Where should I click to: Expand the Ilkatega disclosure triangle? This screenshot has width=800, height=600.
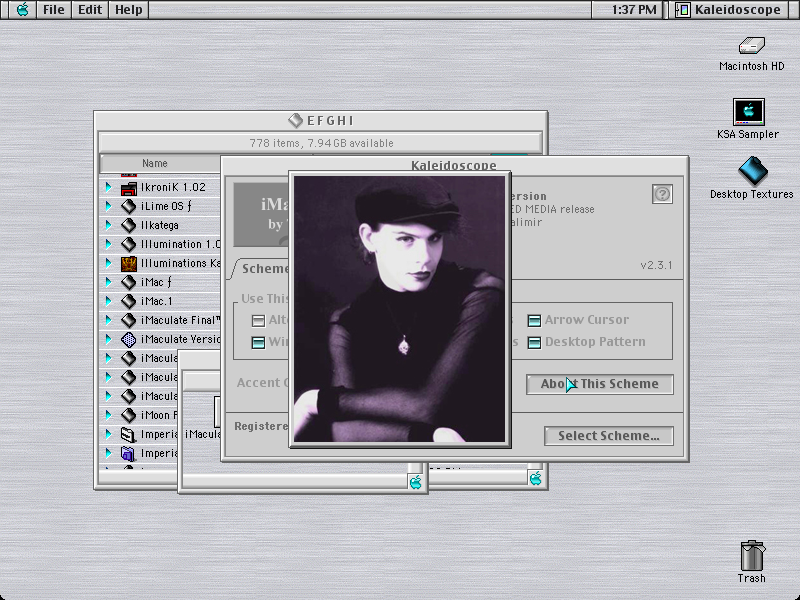tap(108, 225)
